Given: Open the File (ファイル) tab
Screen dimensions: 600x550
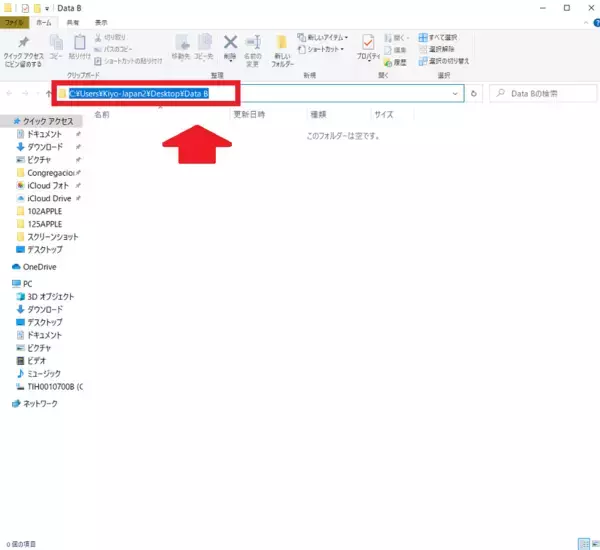Looking at the screenshot, I should (x=16, y=21).
